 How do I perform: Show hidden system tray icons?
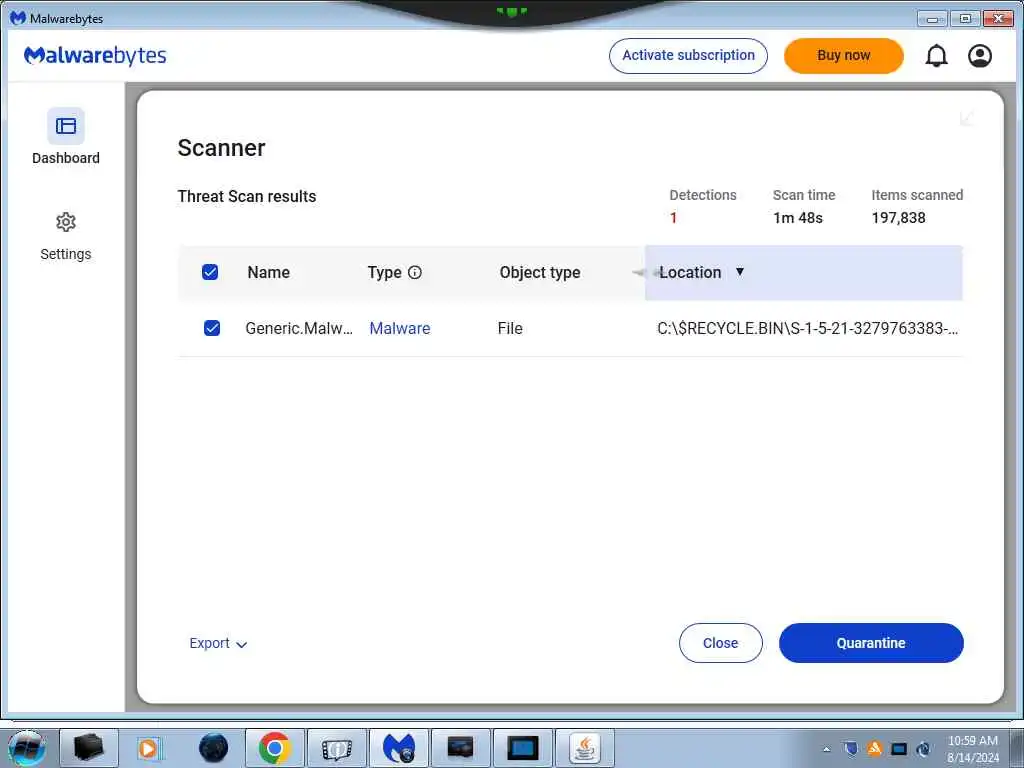[x=826, y=749]
